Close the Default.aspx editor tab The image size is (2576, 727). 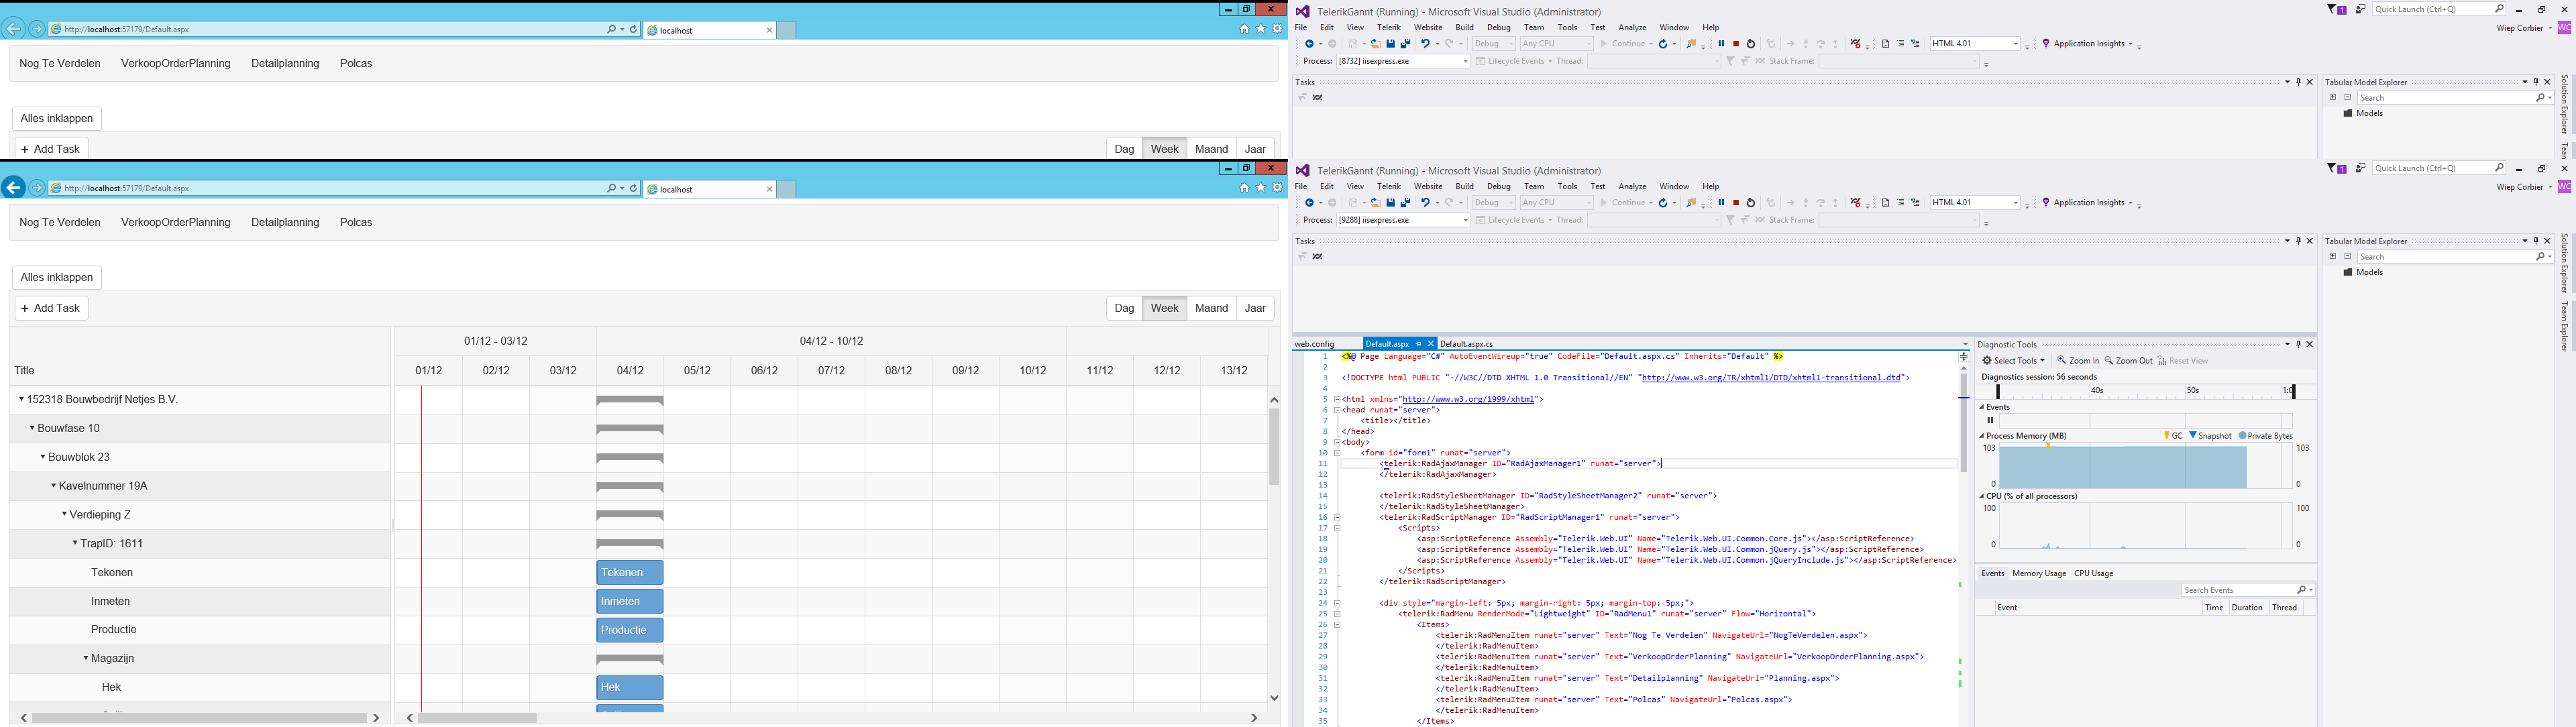tap(1430, 344)
